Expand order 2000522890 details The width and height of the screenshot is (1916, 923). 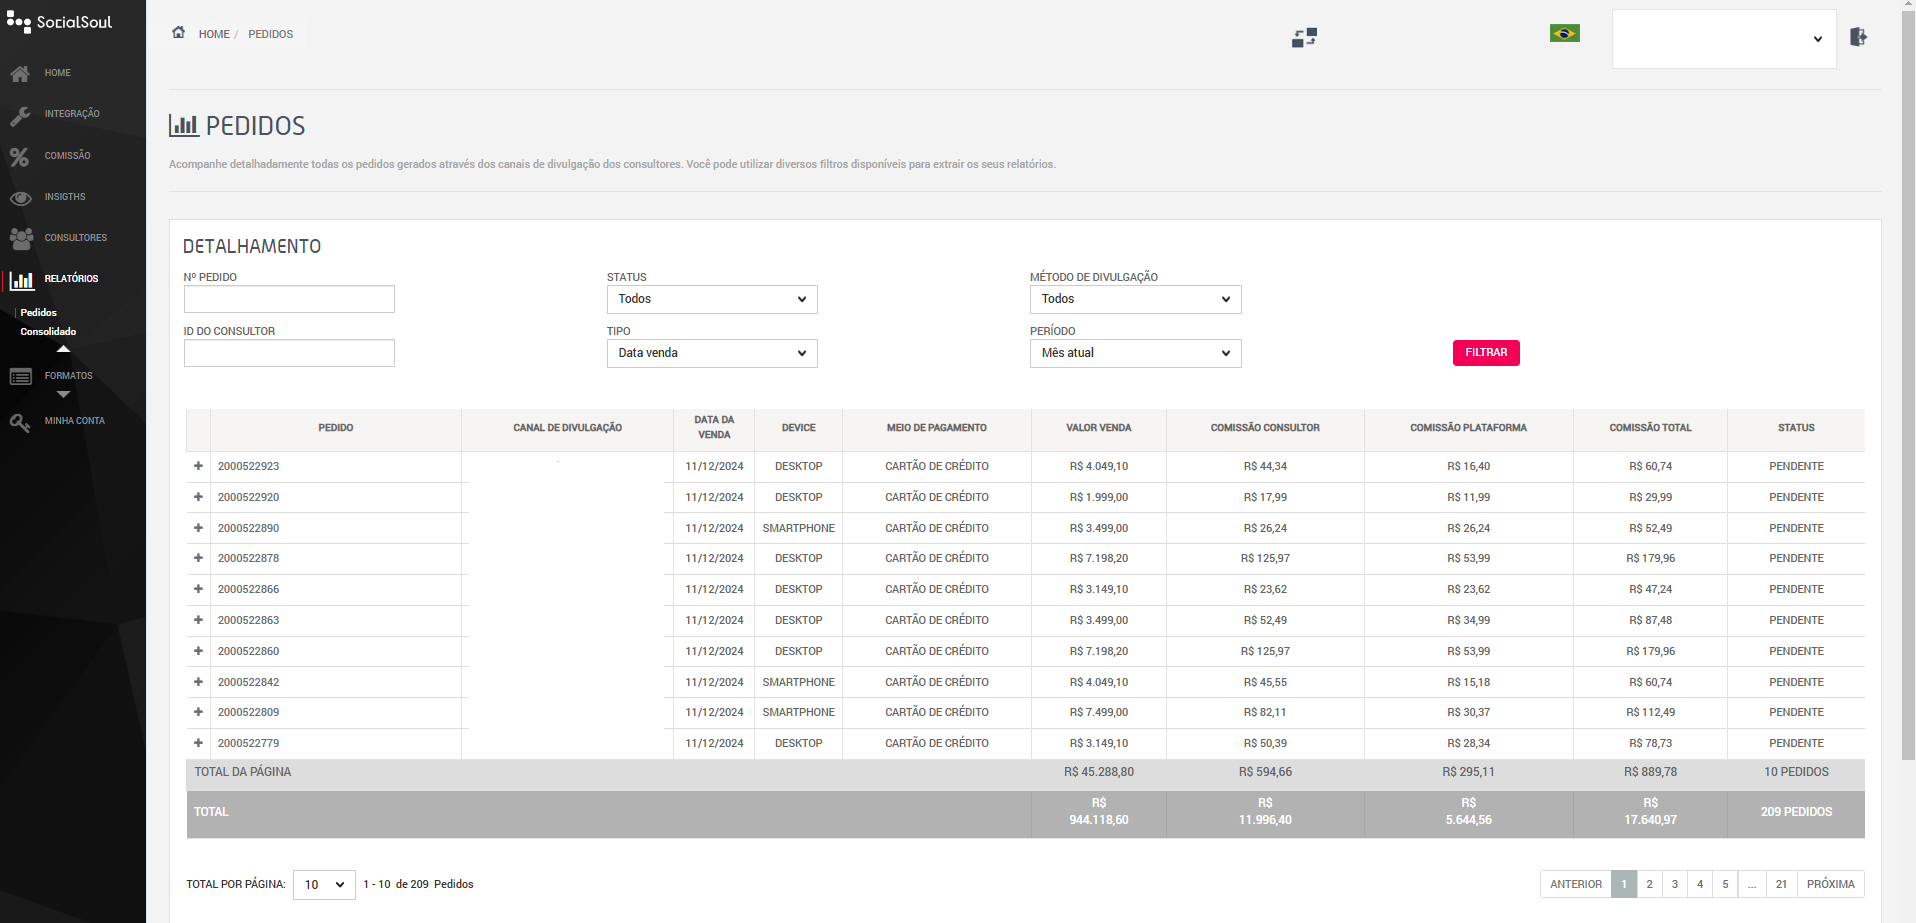(x=198, y=528)
